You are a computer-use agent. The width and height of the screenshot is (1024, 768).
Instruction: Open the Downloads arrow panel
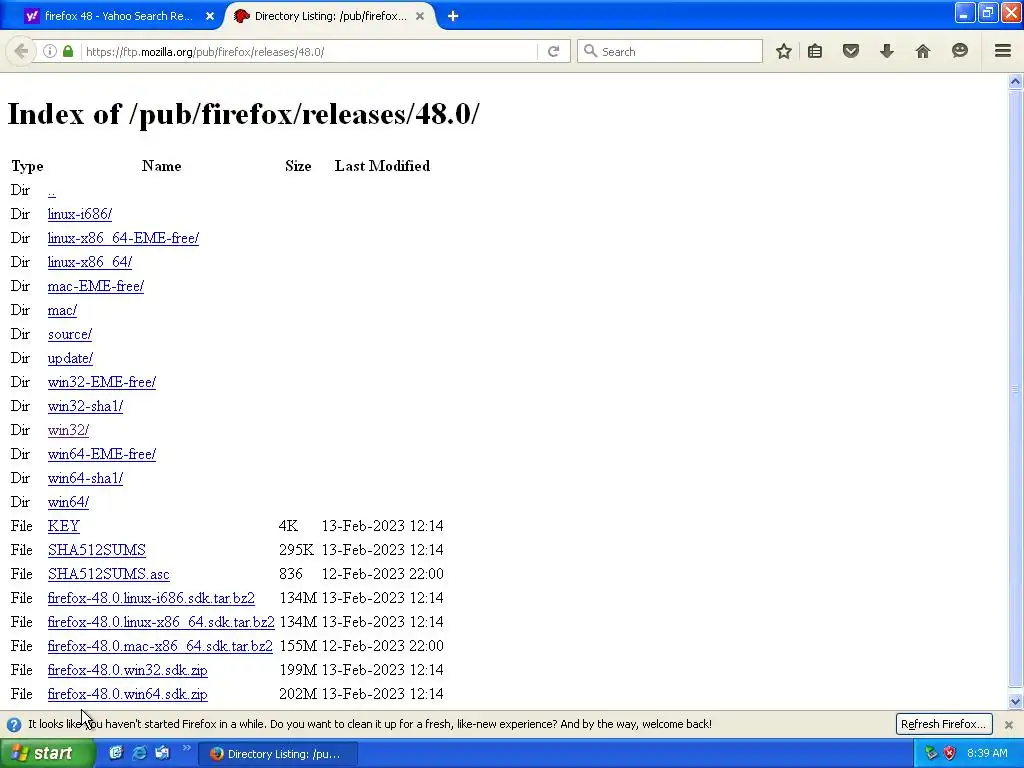click(886, 51)
